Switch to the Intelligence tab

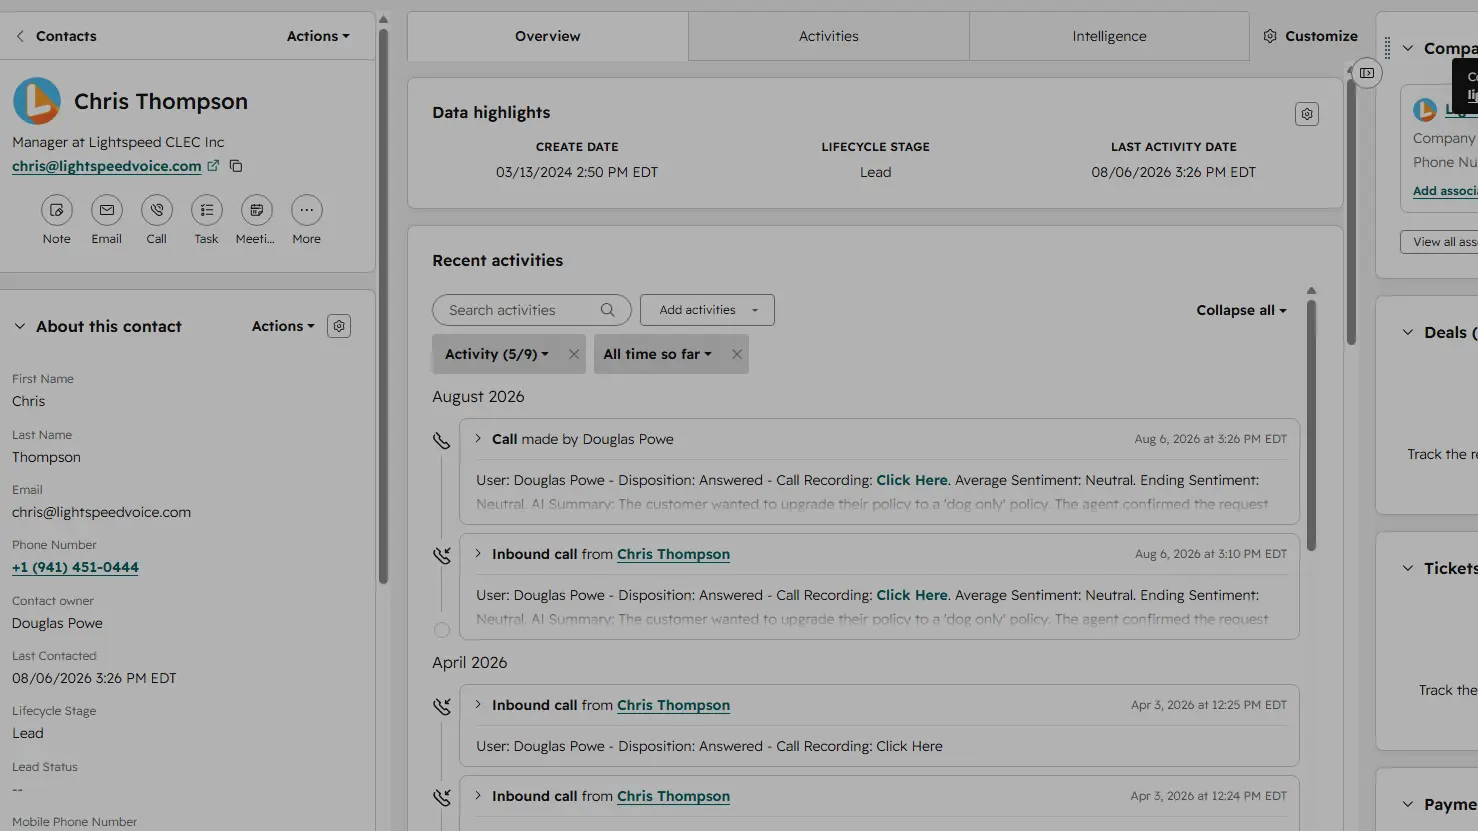click(1109, 36)
